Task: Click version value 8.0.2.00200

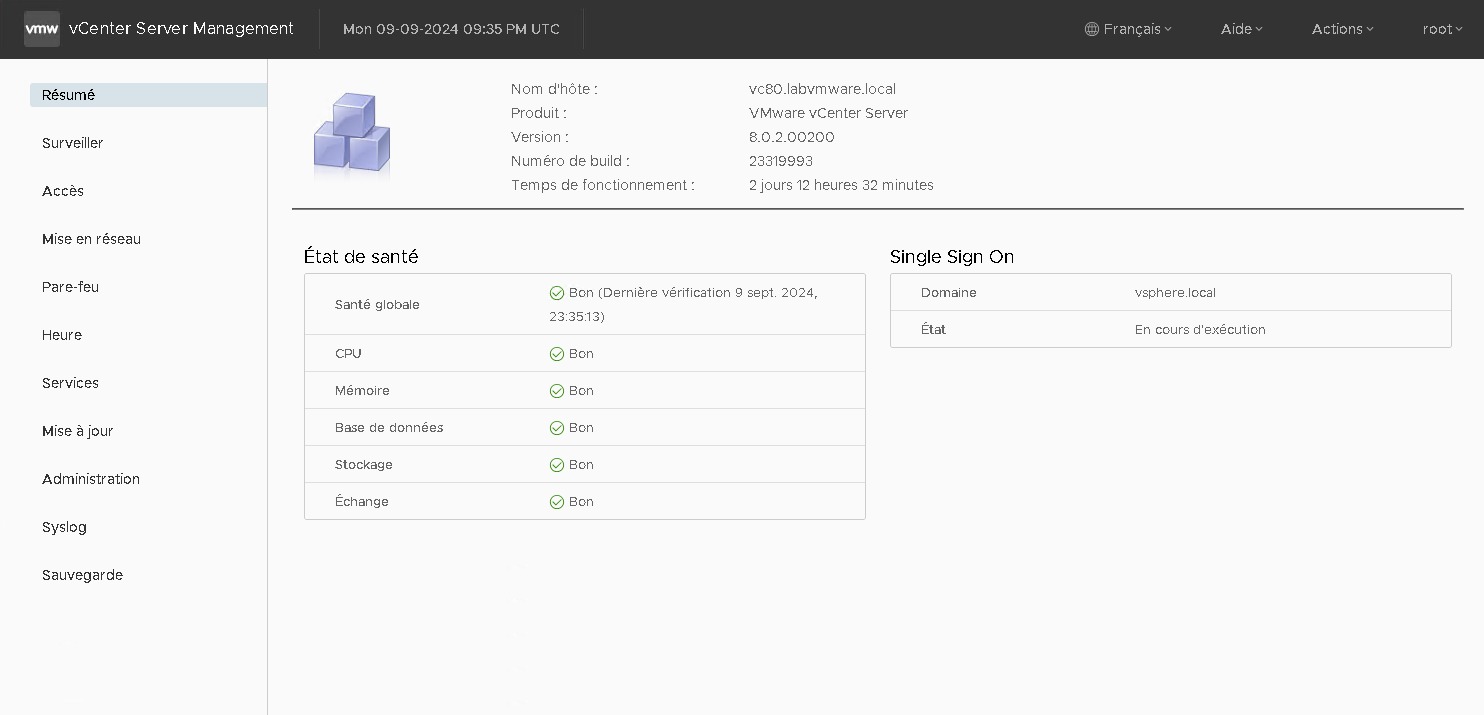Action: point(791,137)
